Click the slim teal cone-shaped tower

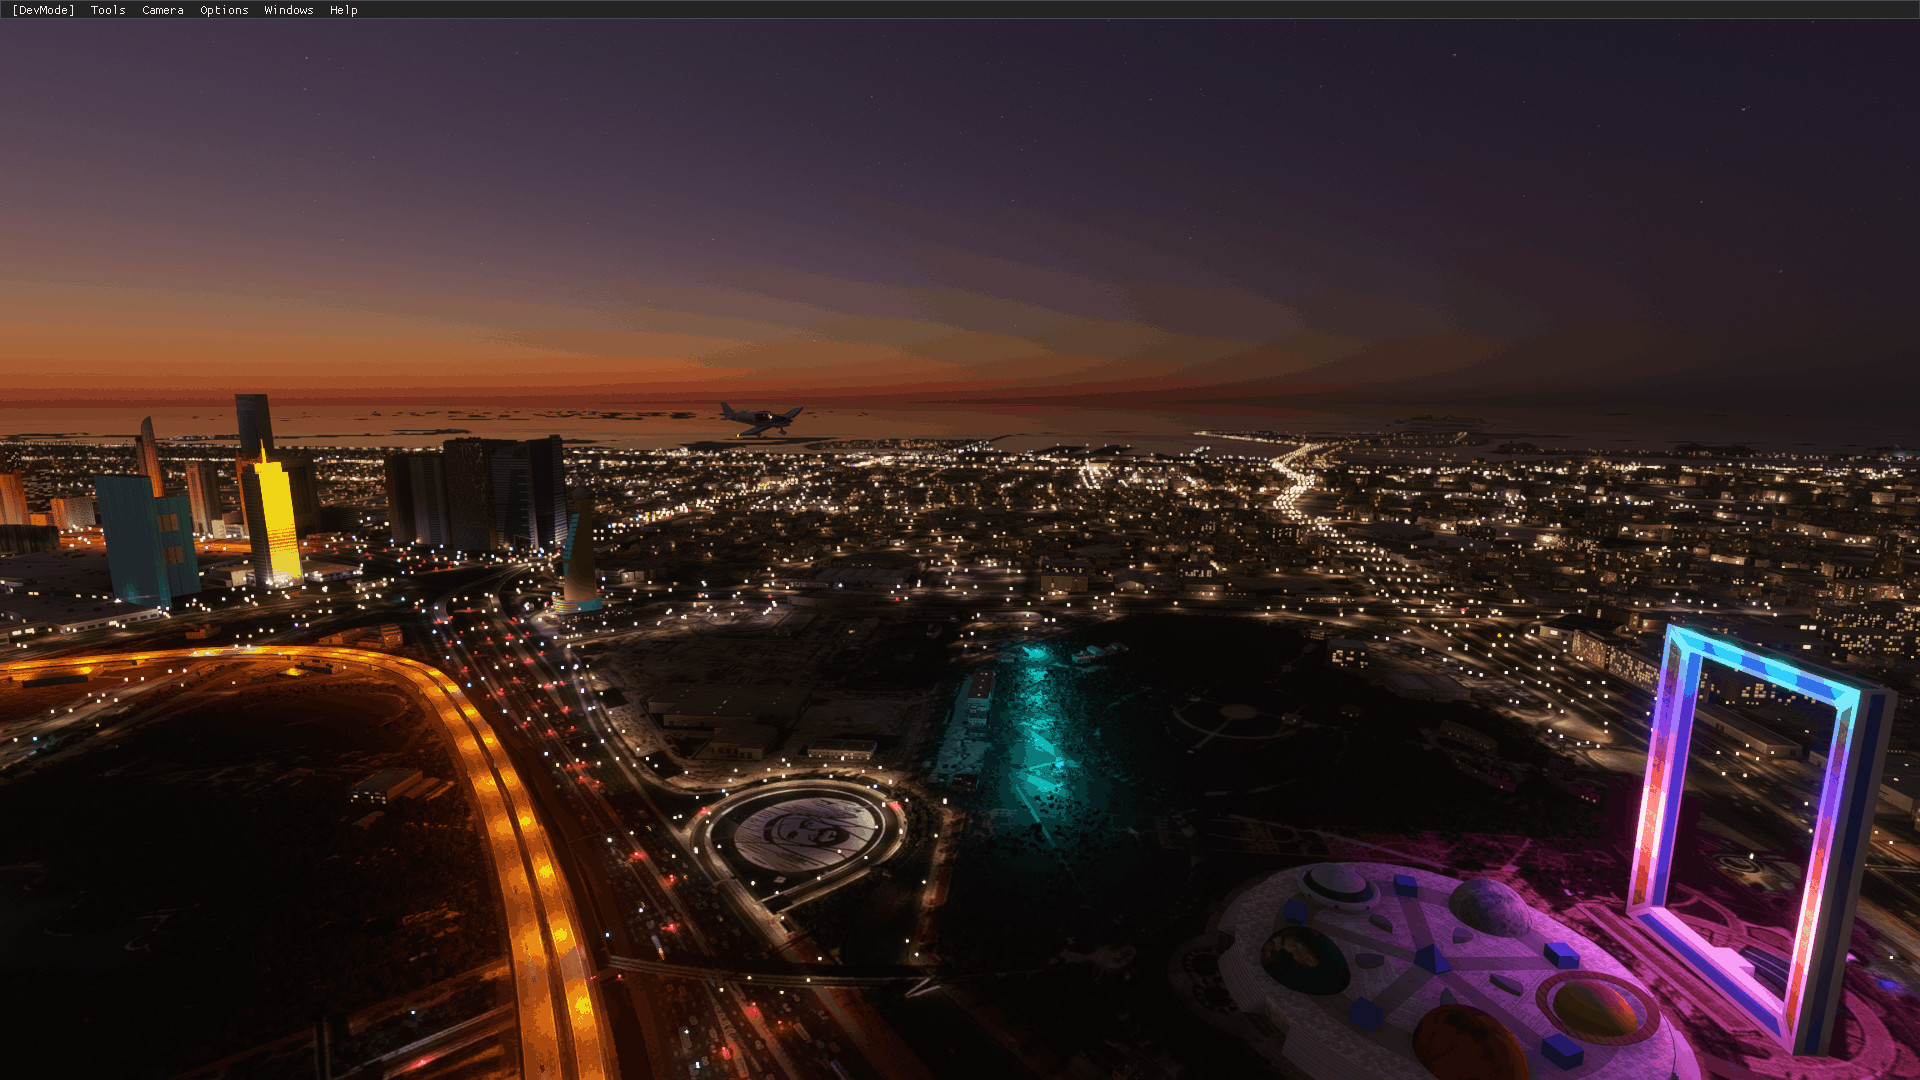pyautogui.click(x=579, y=560)
